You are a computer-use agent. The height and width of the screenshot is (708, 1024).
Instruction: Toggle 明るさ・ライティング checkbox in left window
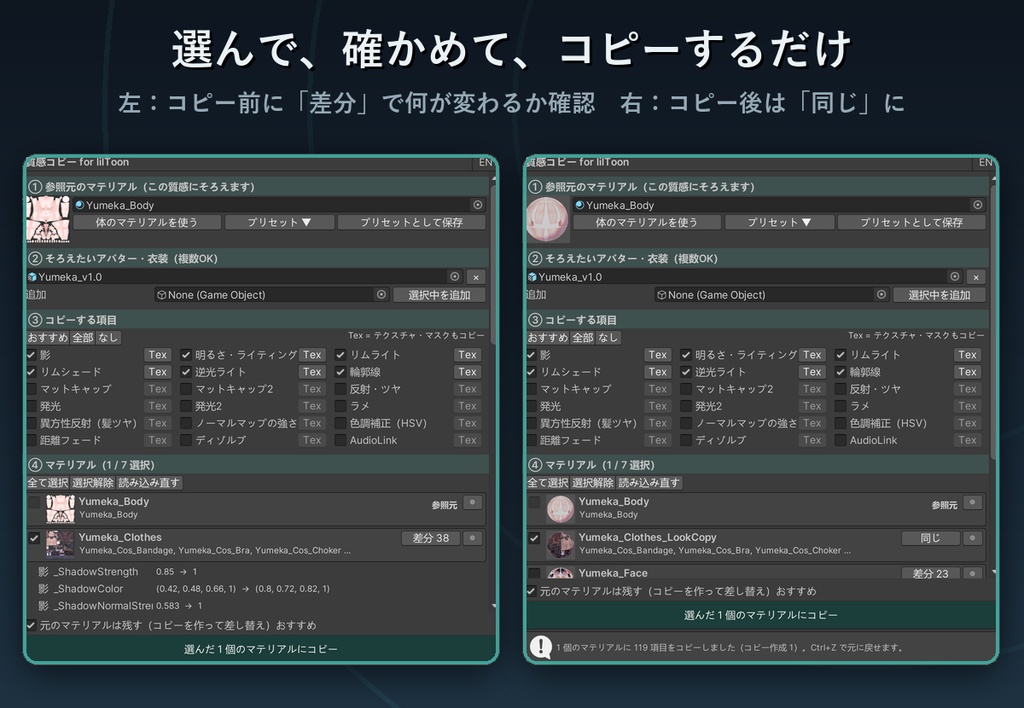(186, 355)
